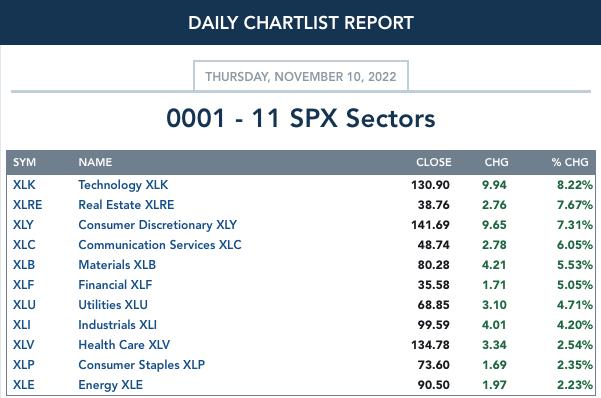Click the XLRE symbol link
This screenshot has width=601, height=398.
[27, 205]
